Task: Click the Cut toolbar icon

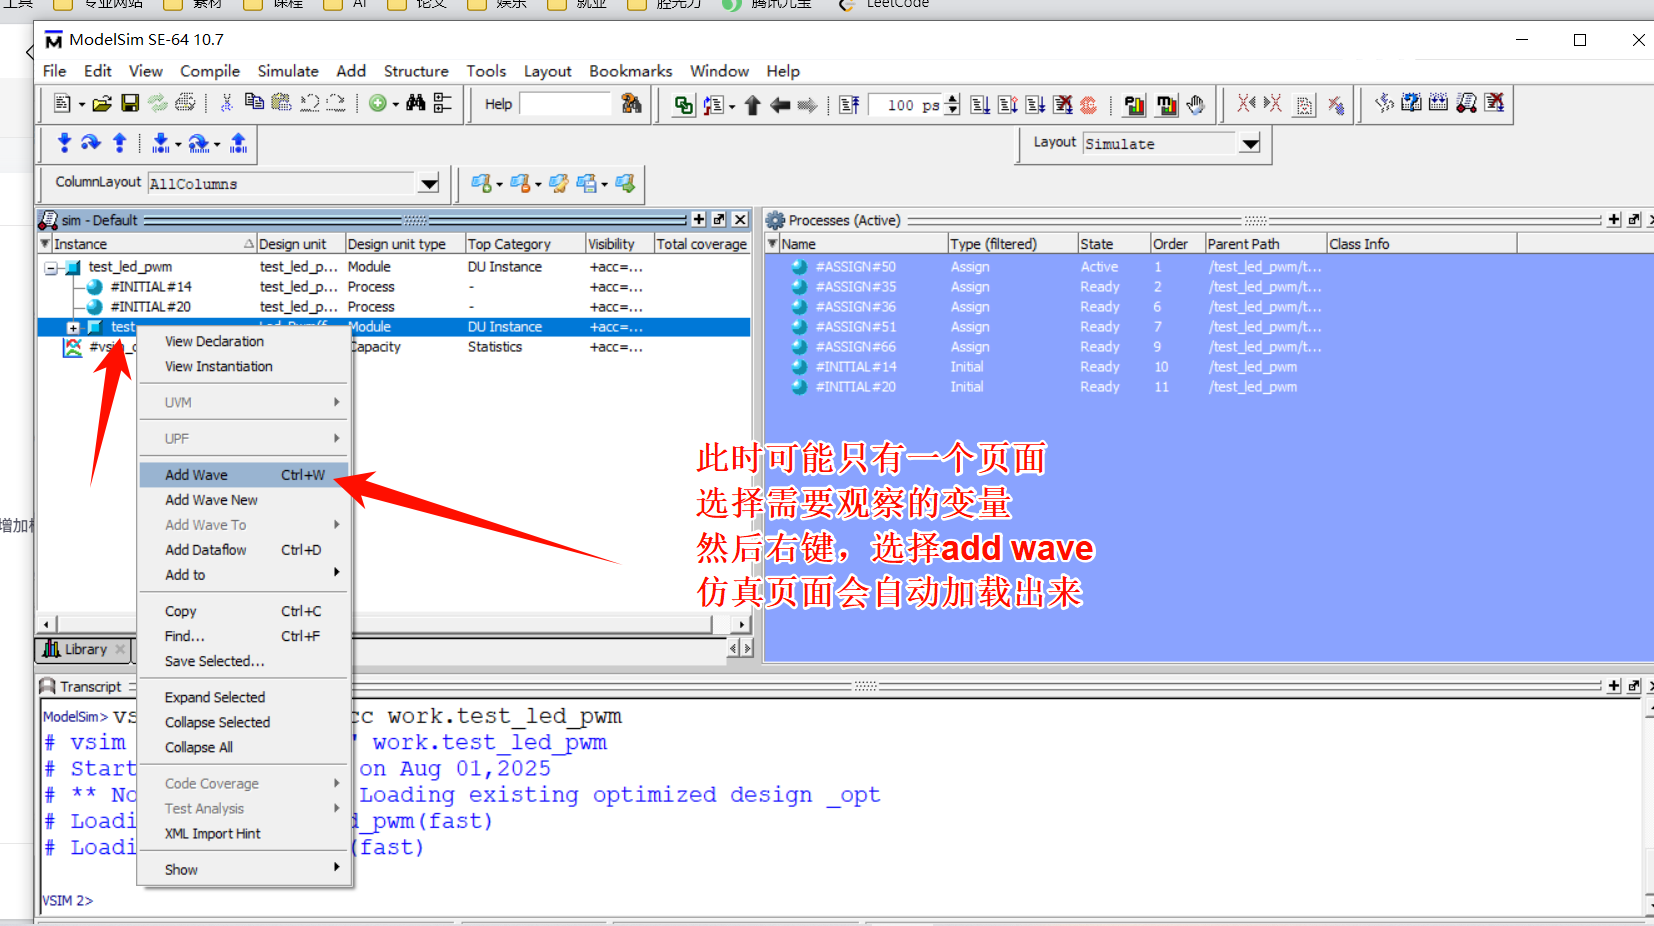Action: point(227,103)
